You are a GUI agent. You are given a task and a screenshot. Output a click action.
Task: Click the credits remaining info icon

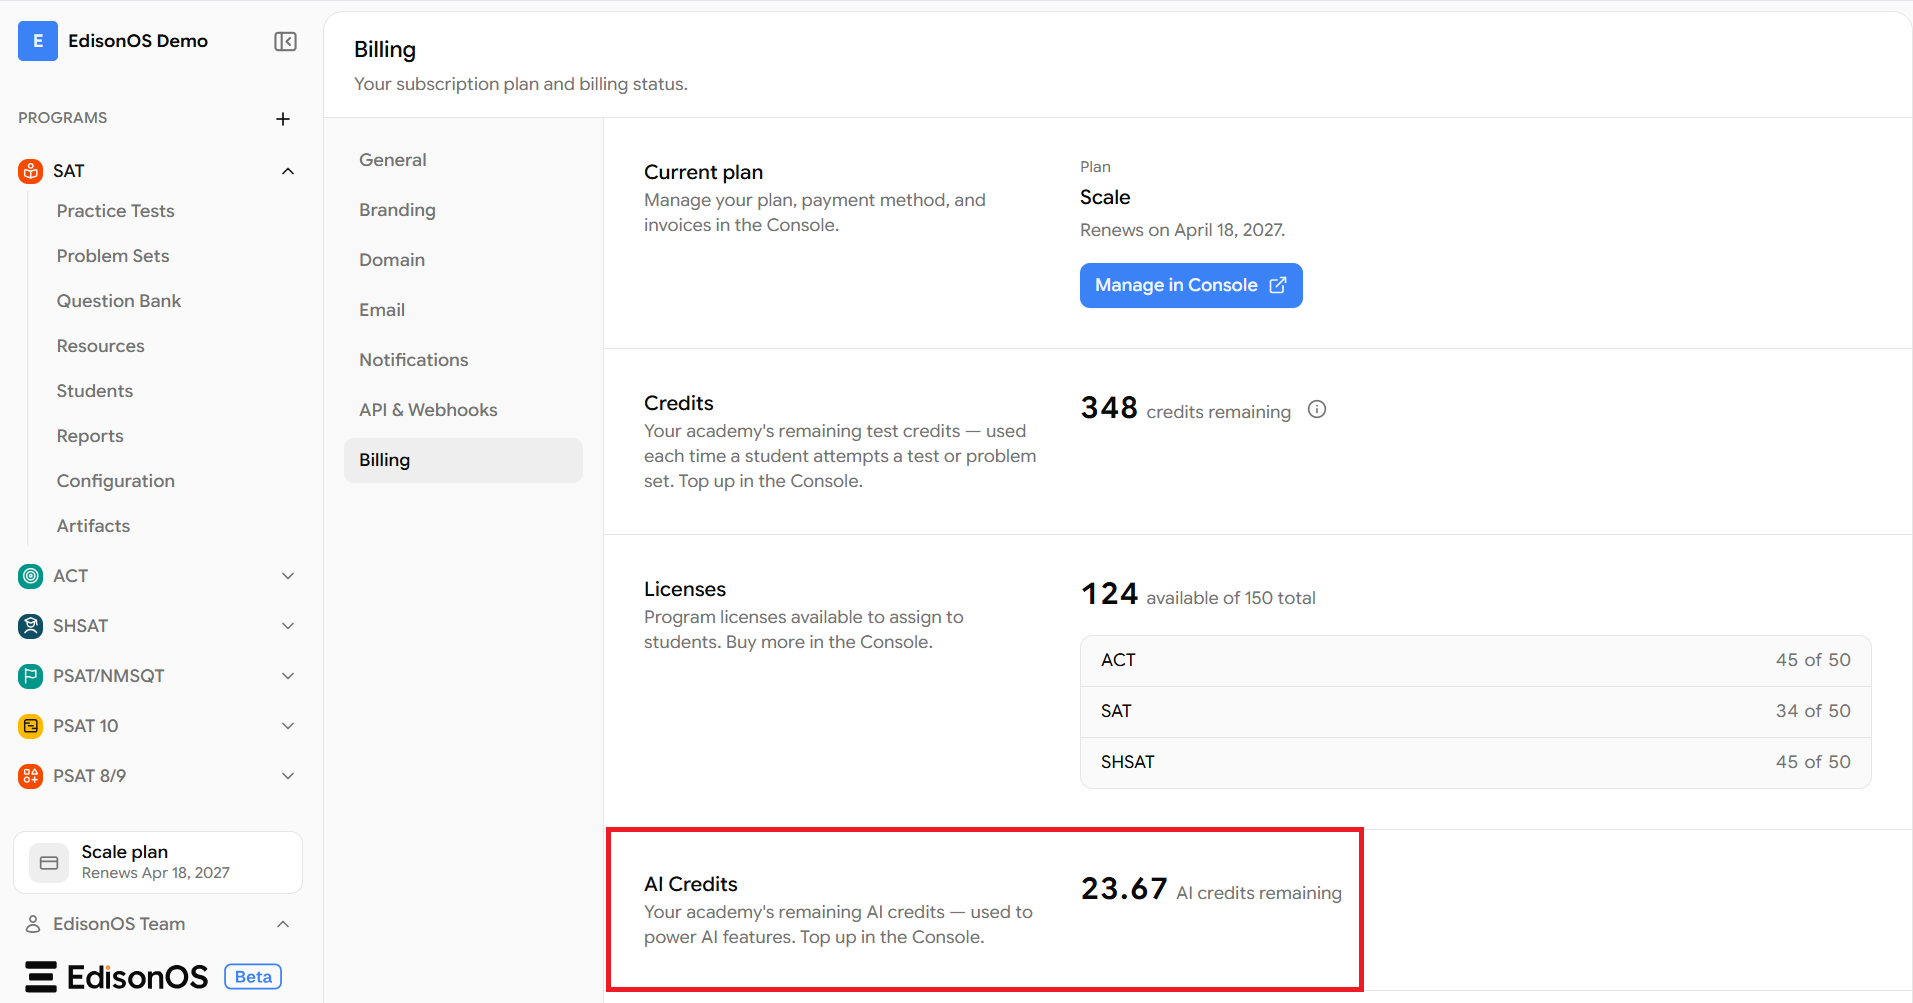[1317, 409]
